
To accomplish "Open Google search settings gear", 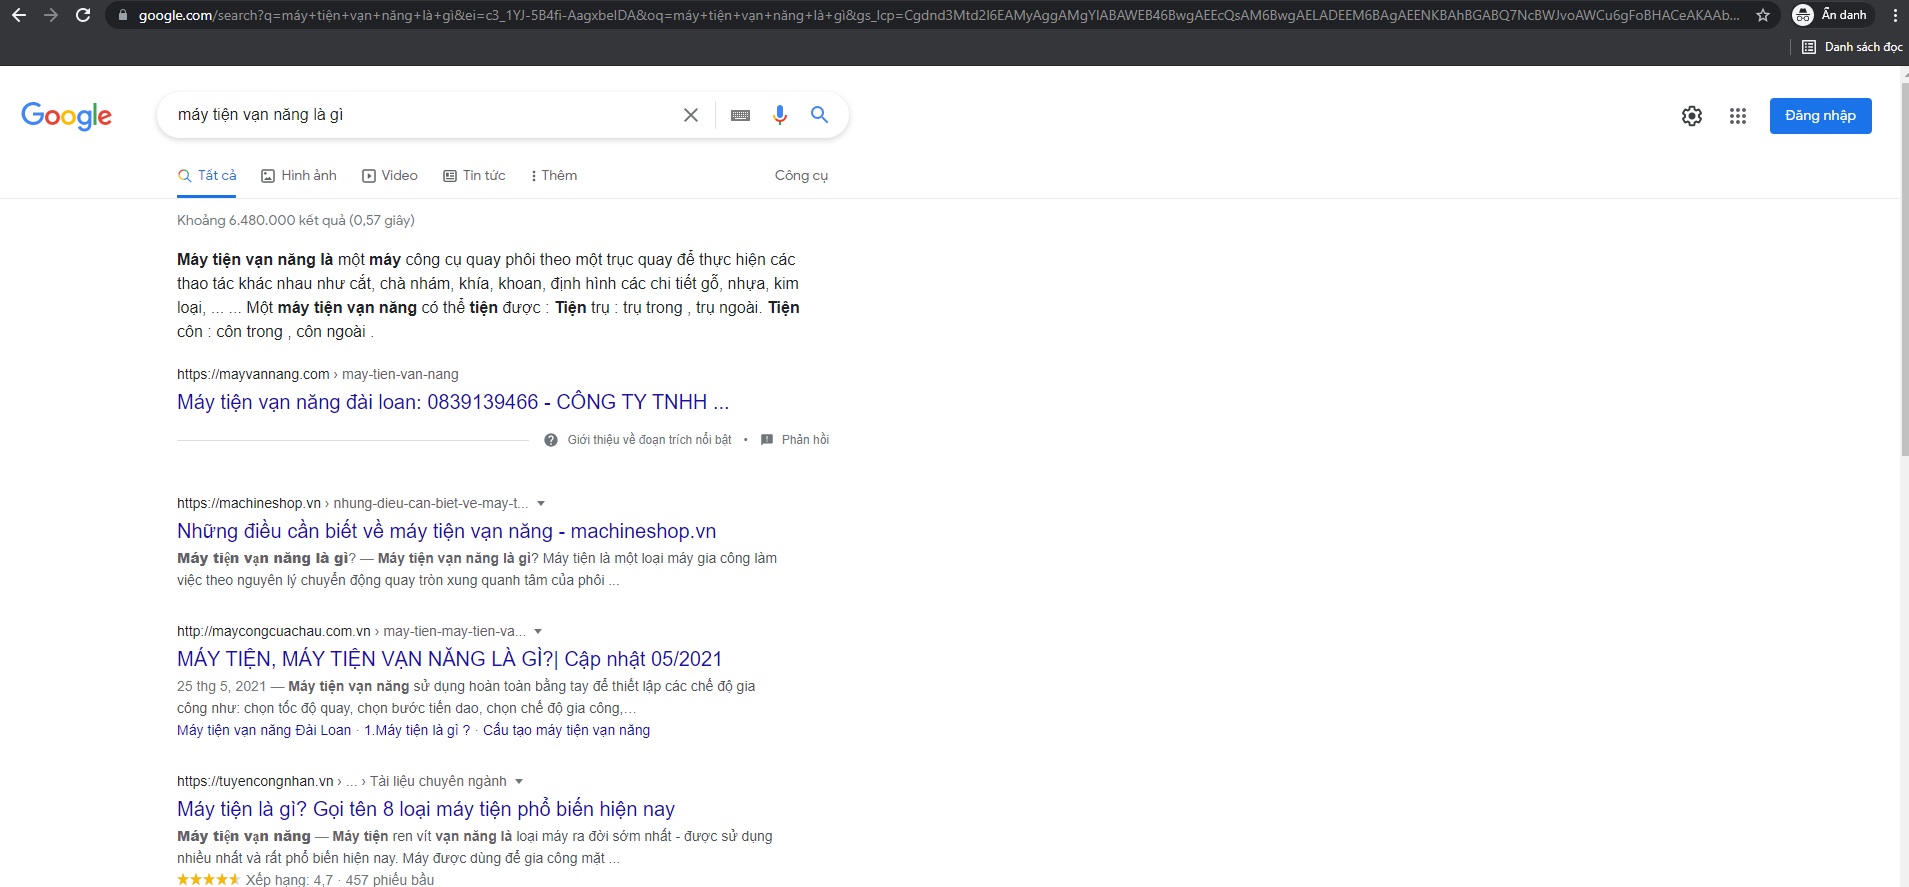I will (x=1691, y=116).
